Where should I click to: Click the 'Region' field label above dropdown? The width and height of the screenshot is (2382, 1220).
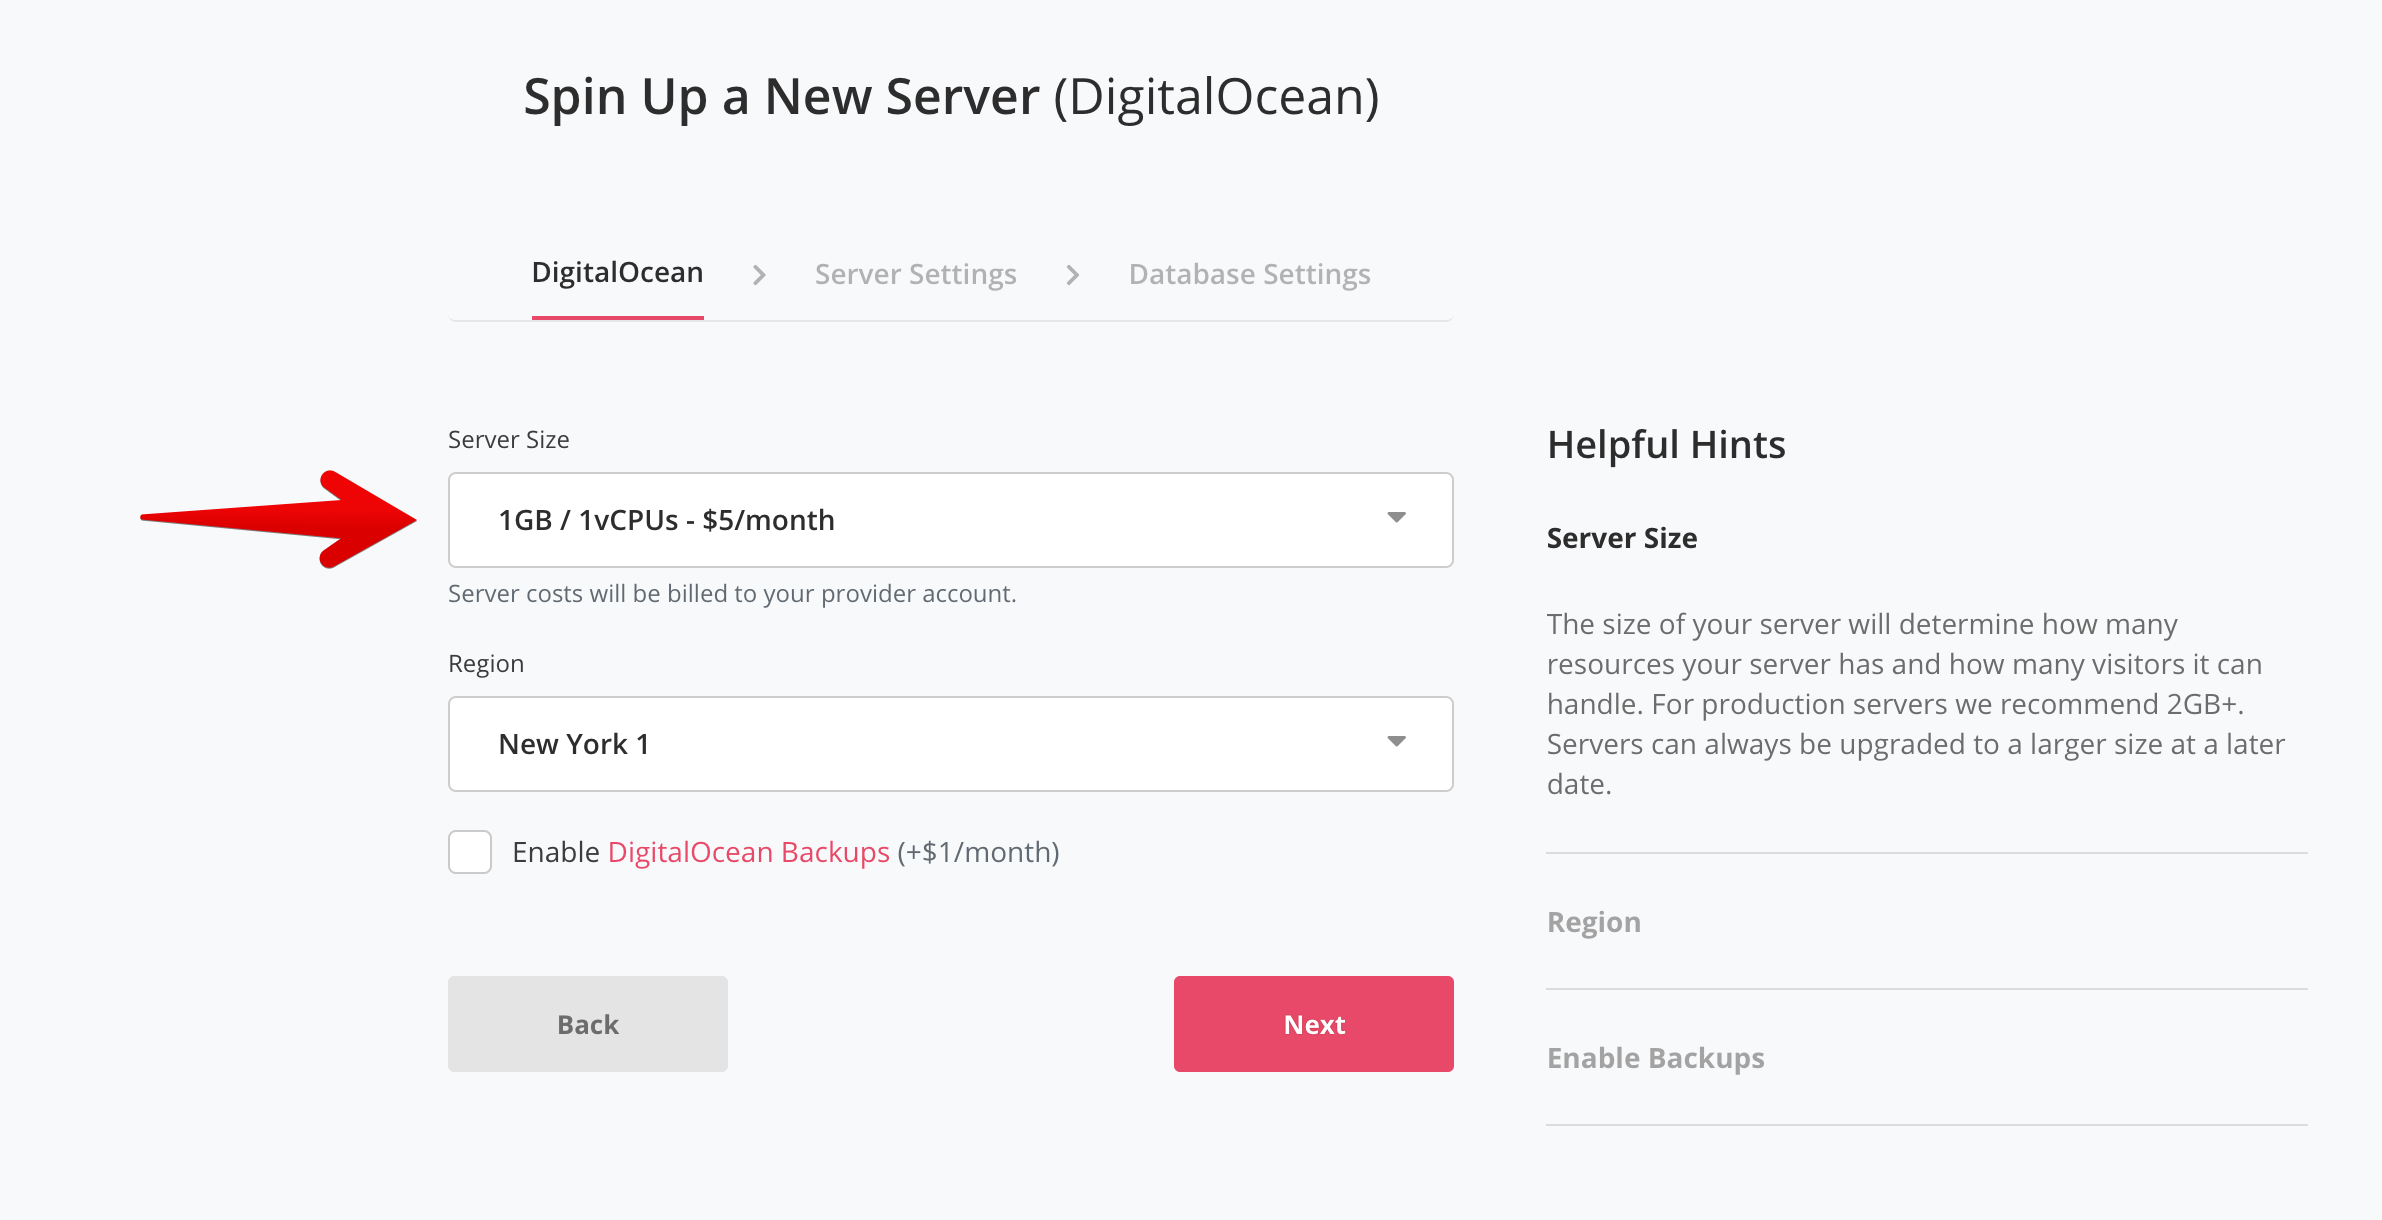(x=486, y=664)
